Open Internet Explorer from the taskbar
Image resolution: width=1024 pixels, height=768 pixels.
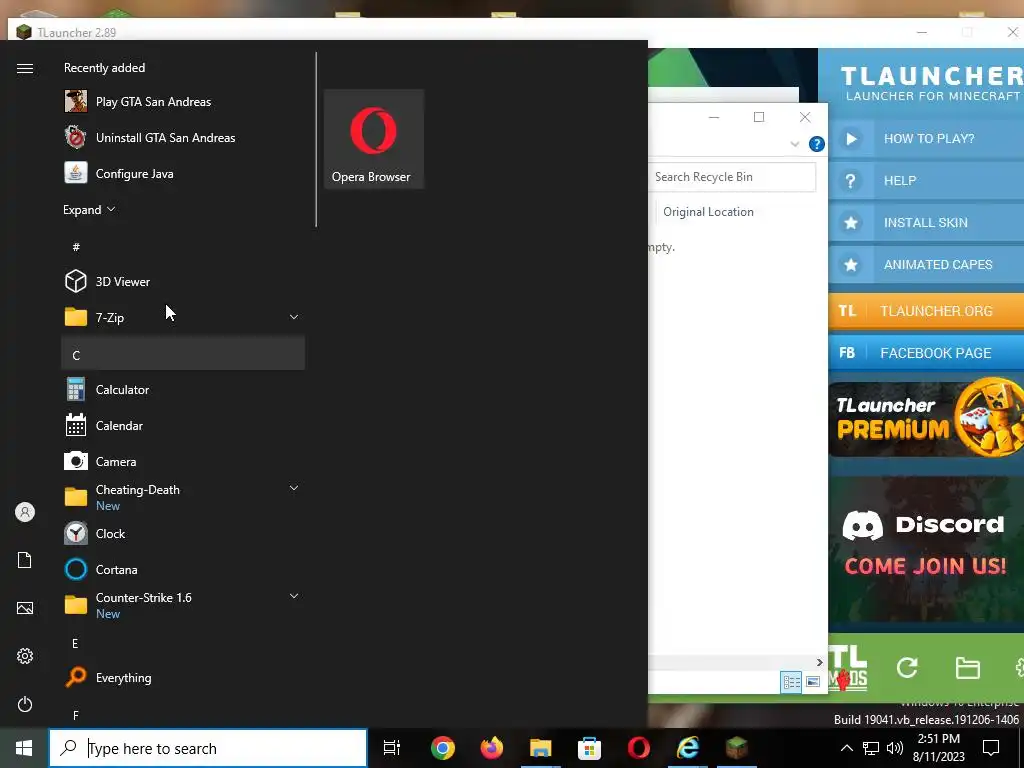688,748
